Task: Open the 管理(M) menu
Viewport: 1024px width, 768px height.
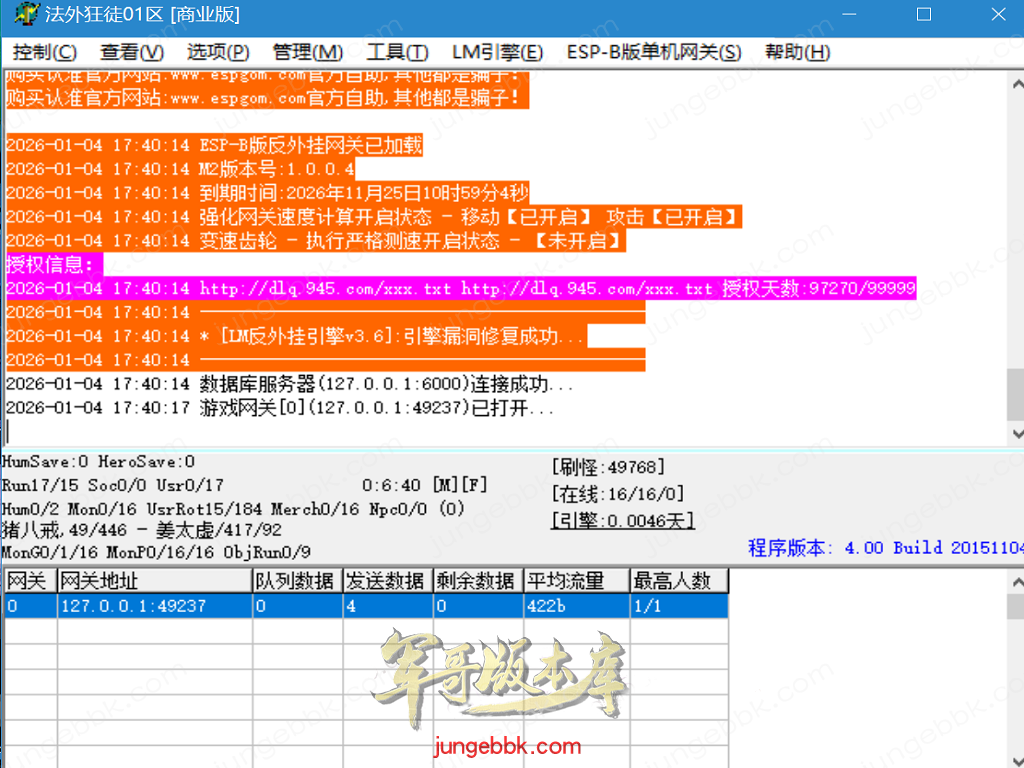Action: pyautogui.click(x=307, y=52)
